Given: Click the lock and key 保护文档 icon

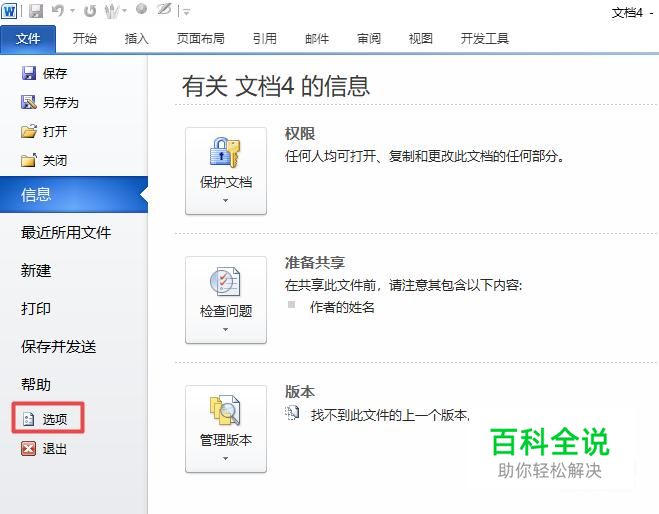Looking at the screenshot, I should (x=225, y=152).
